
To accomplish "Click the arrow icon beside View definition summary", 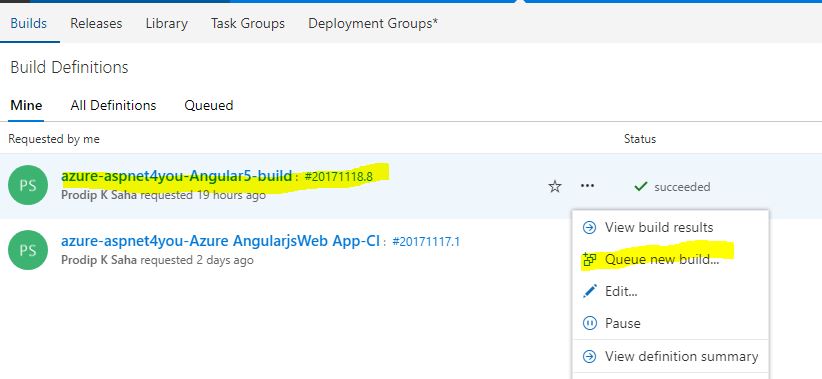I will 590,356.
